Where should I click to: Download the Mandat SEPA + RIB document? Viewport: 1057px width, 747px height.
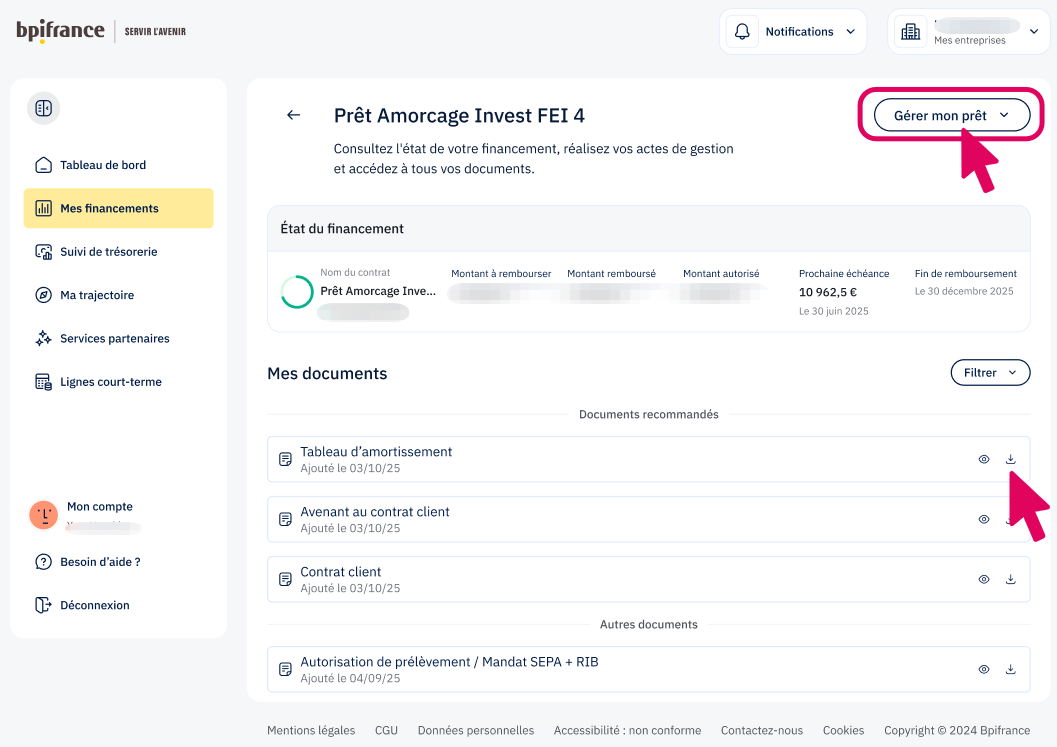(x=1010, y=669)
